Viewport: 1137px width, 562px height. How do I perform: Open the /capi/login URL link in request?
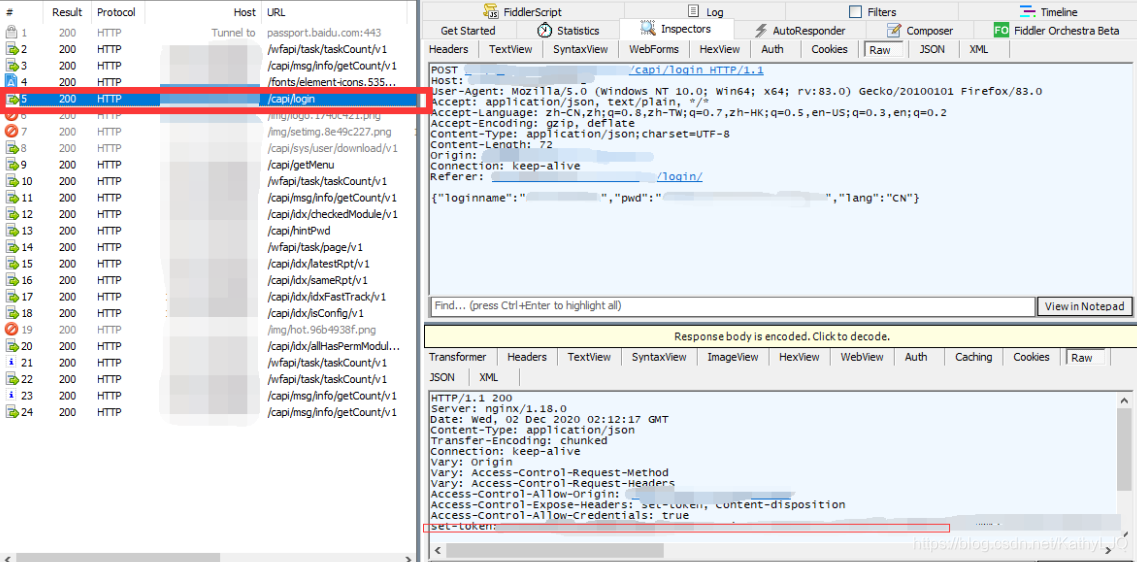[x=696, y=70]
